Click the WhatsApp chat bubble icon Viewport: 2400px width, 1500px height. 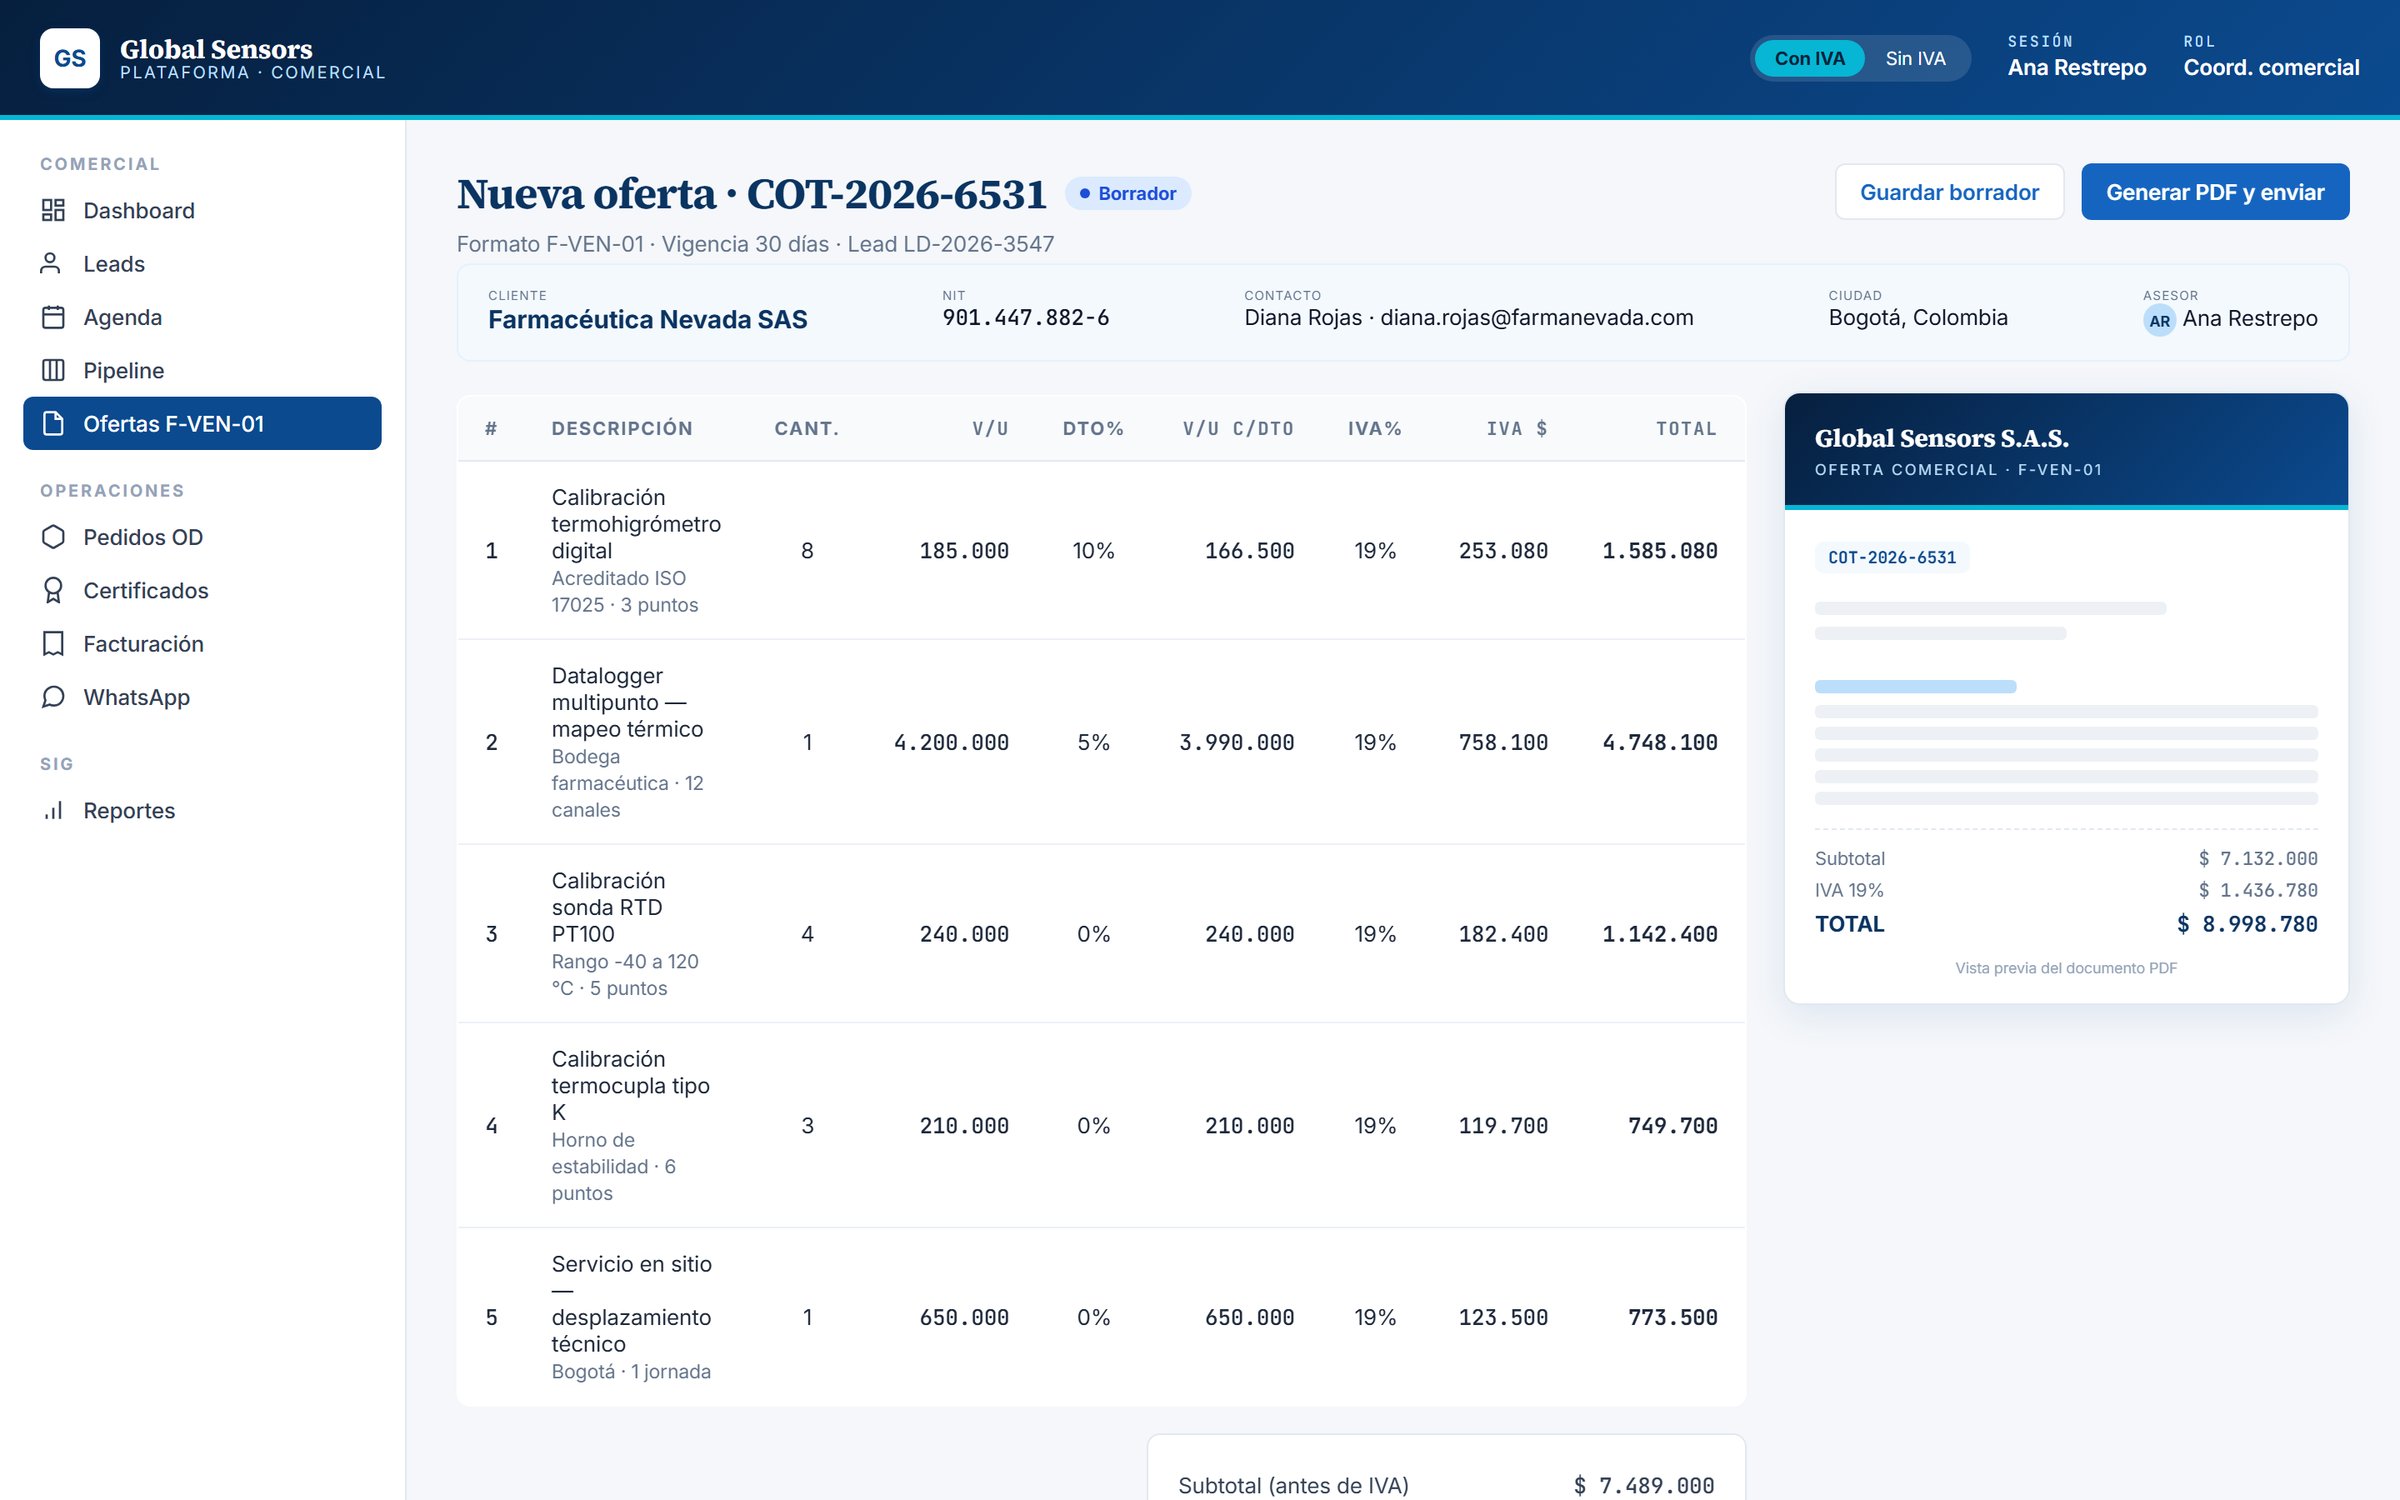point(53,697)
